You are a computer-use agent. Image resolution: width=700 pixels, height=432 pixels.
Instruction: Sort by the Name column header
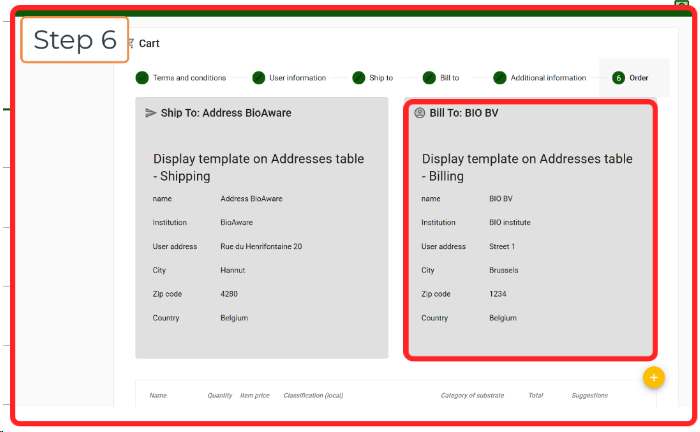click(x=158, y=395)
